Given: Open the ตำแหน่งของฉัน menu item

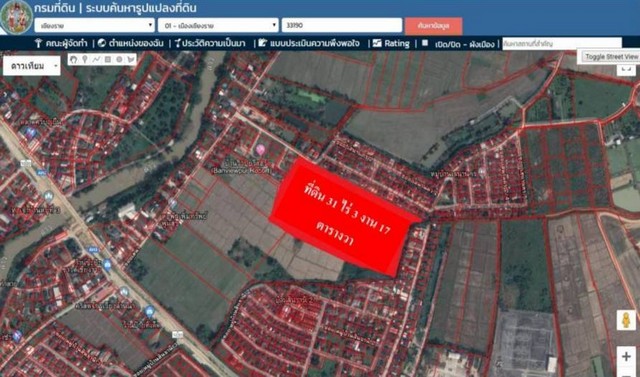Looking at the screenshot, I should point(131,43).
